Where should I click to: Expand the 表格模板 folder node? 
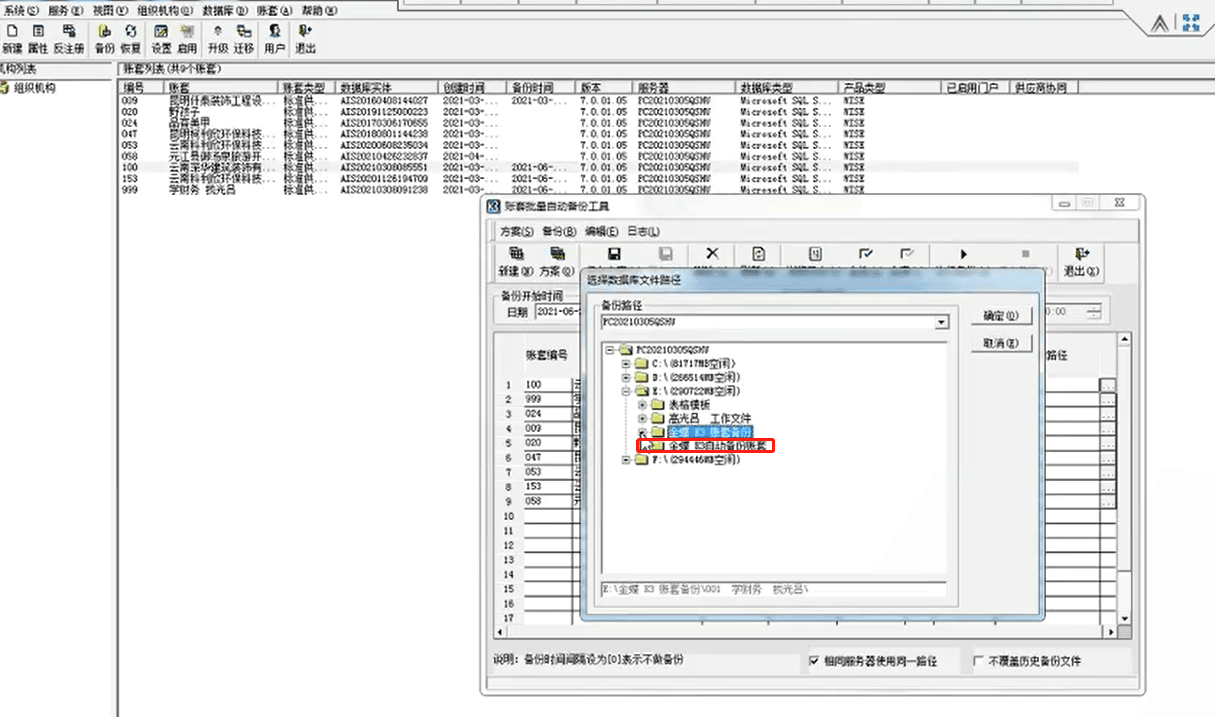[x=642, y=405]
